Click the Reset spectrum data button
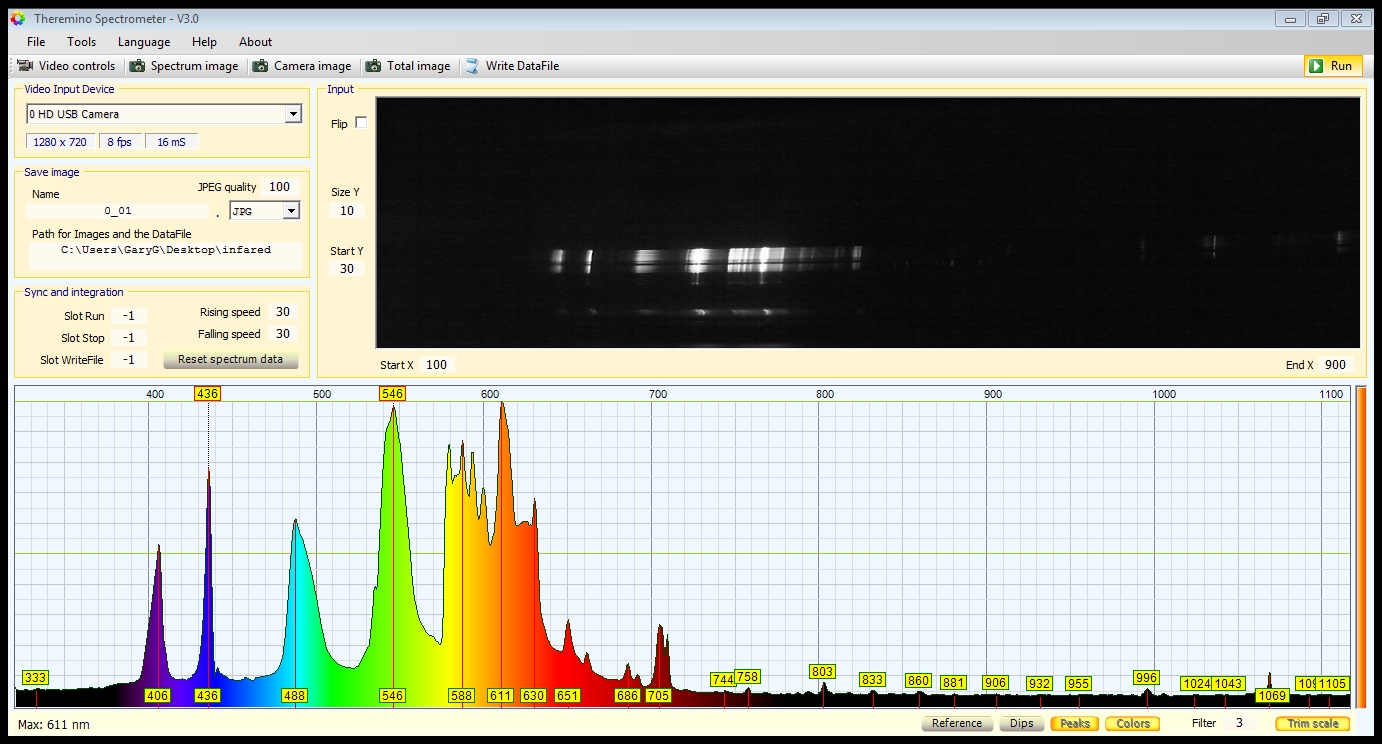The image size is (1382, 744). pos(230,360)
